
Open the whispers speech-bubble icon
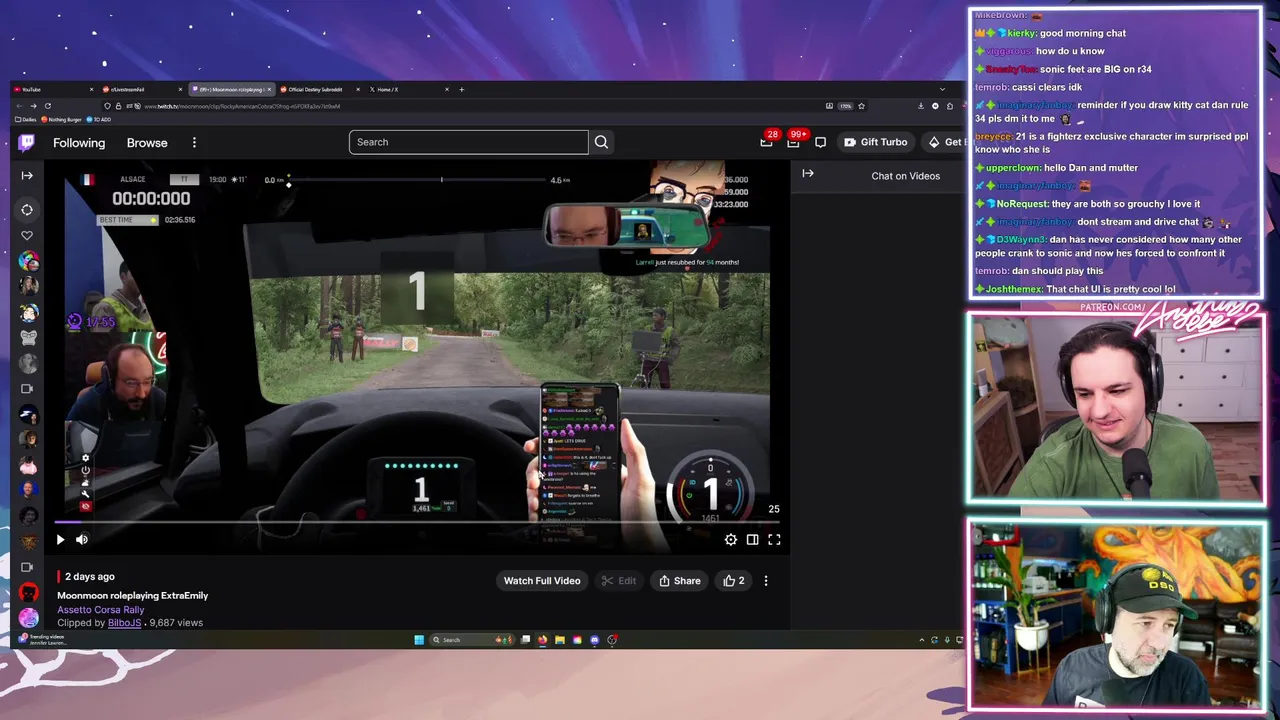pyautogui.click(x=820, y=142)
